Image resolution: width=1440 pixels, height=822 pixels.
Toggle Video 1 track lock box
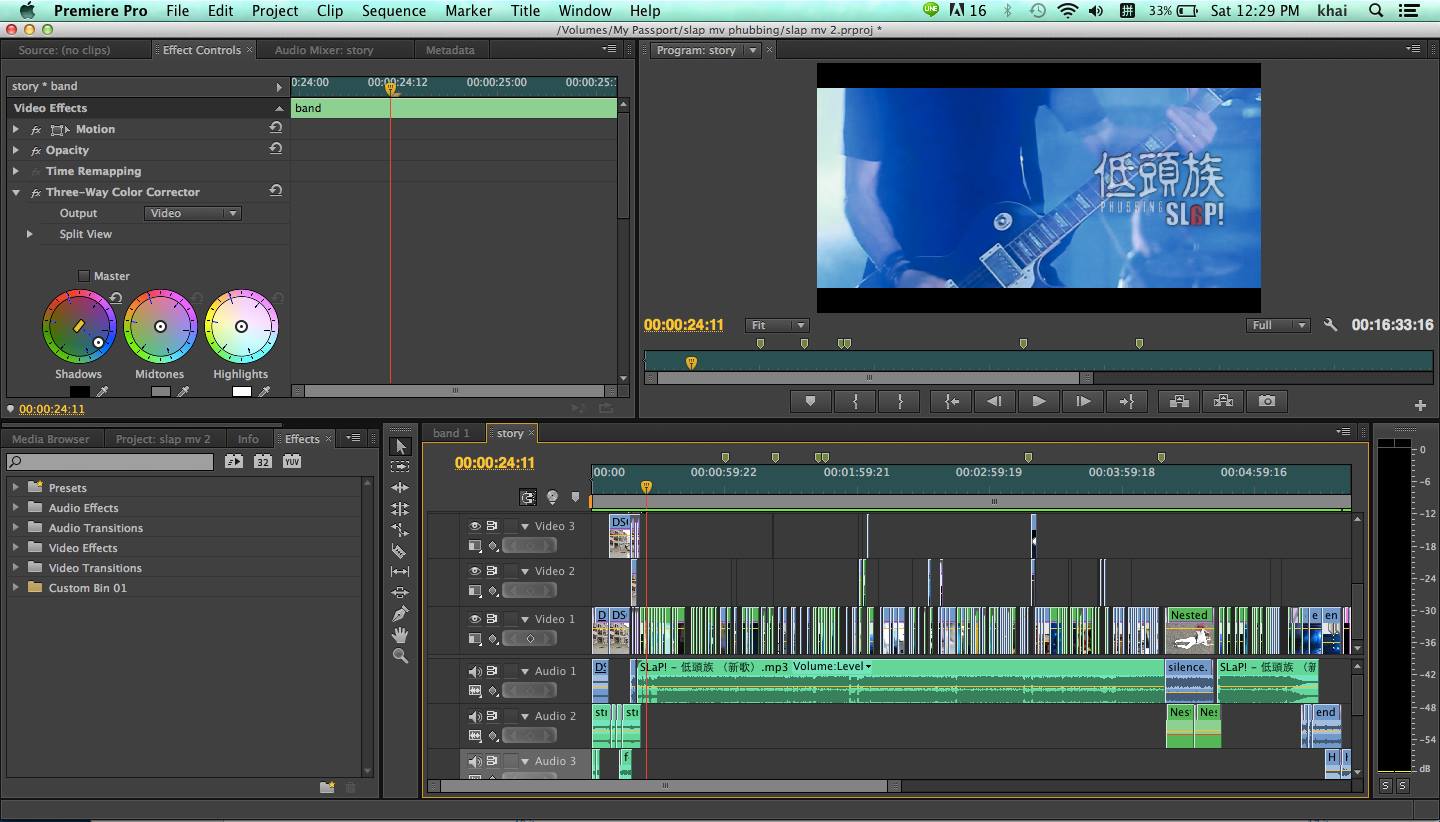[511, 619]
